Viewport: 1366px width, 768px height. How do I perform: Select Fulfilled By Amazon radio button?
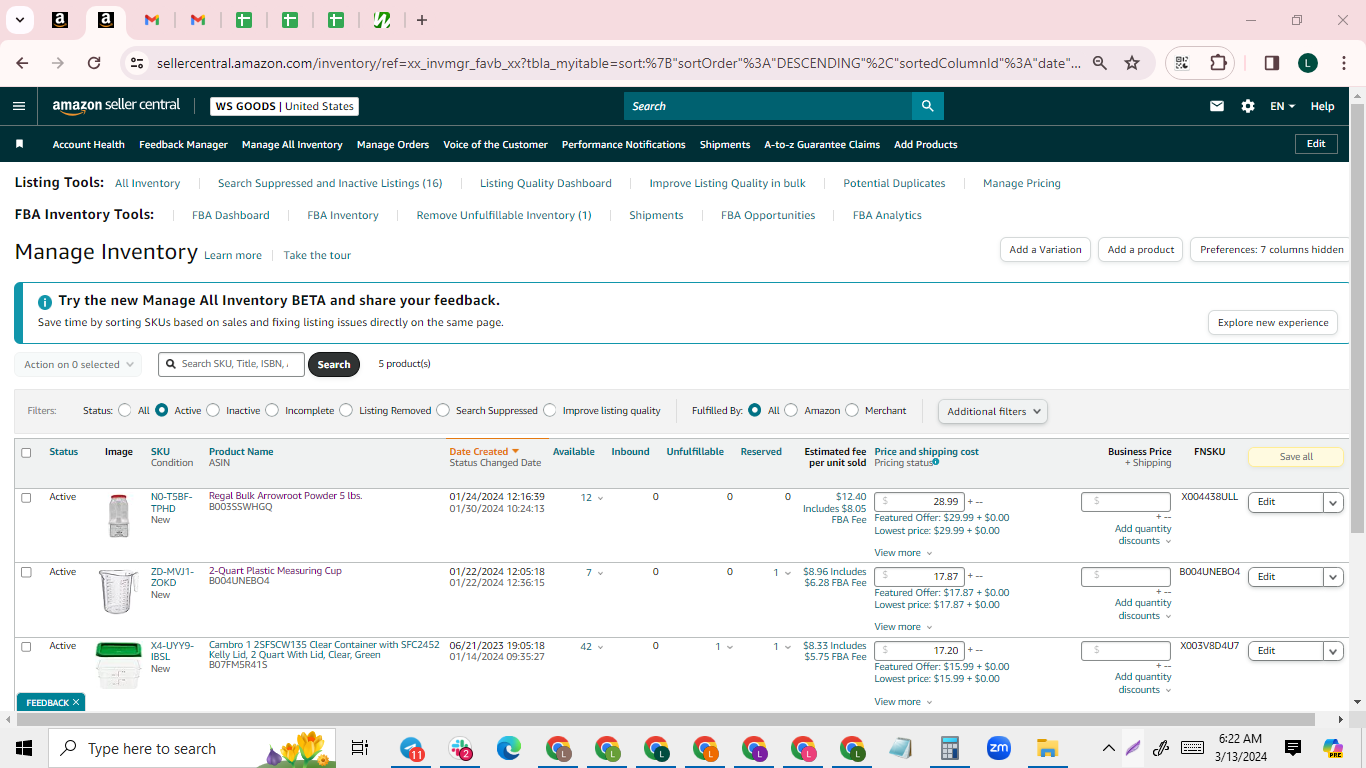coord(791,410)
